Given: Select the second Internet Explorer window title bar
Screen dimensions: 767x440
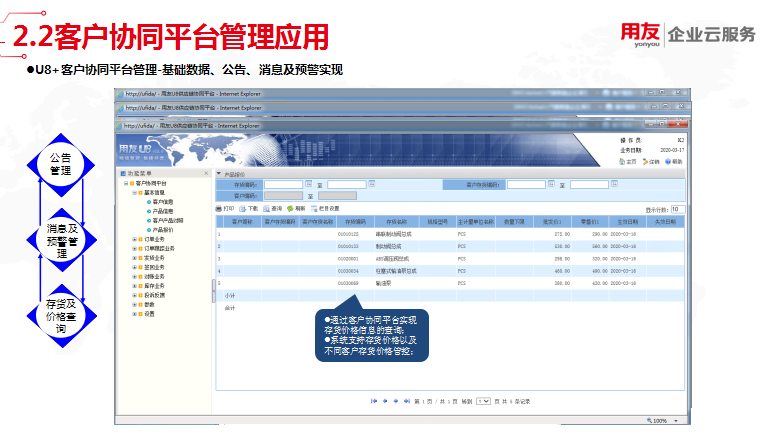Looking at the screenshot, I should [401, 108].
